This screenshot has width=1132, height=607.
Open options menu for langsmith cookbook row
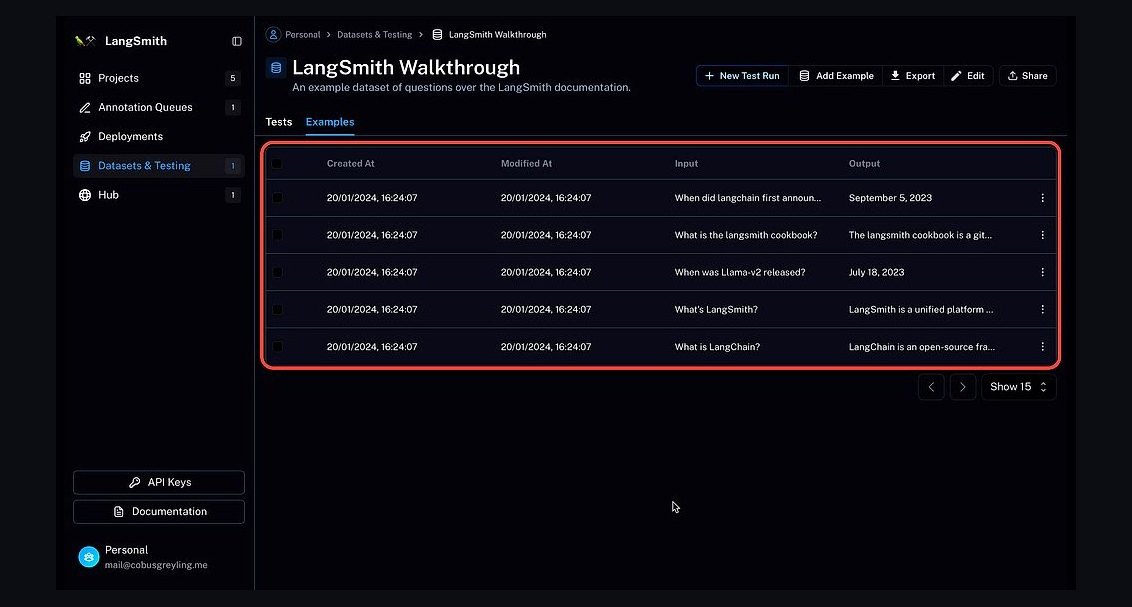click(x=1042, y=235)
